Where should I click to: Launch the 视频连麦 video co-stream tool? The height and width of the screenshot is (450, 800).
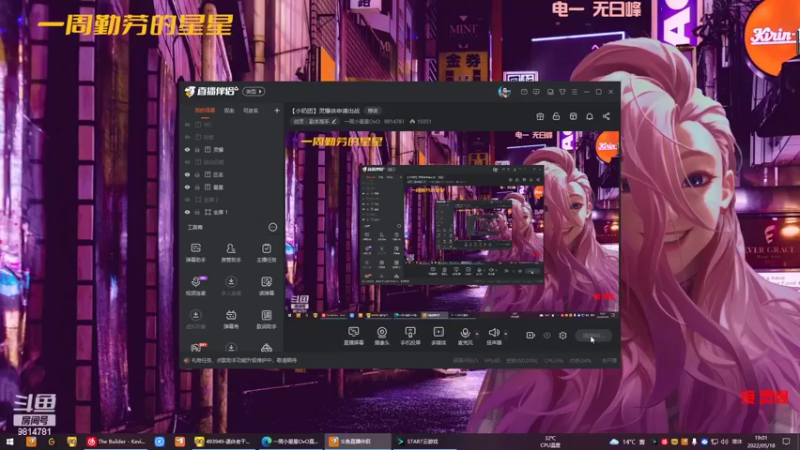click(195, 286)
